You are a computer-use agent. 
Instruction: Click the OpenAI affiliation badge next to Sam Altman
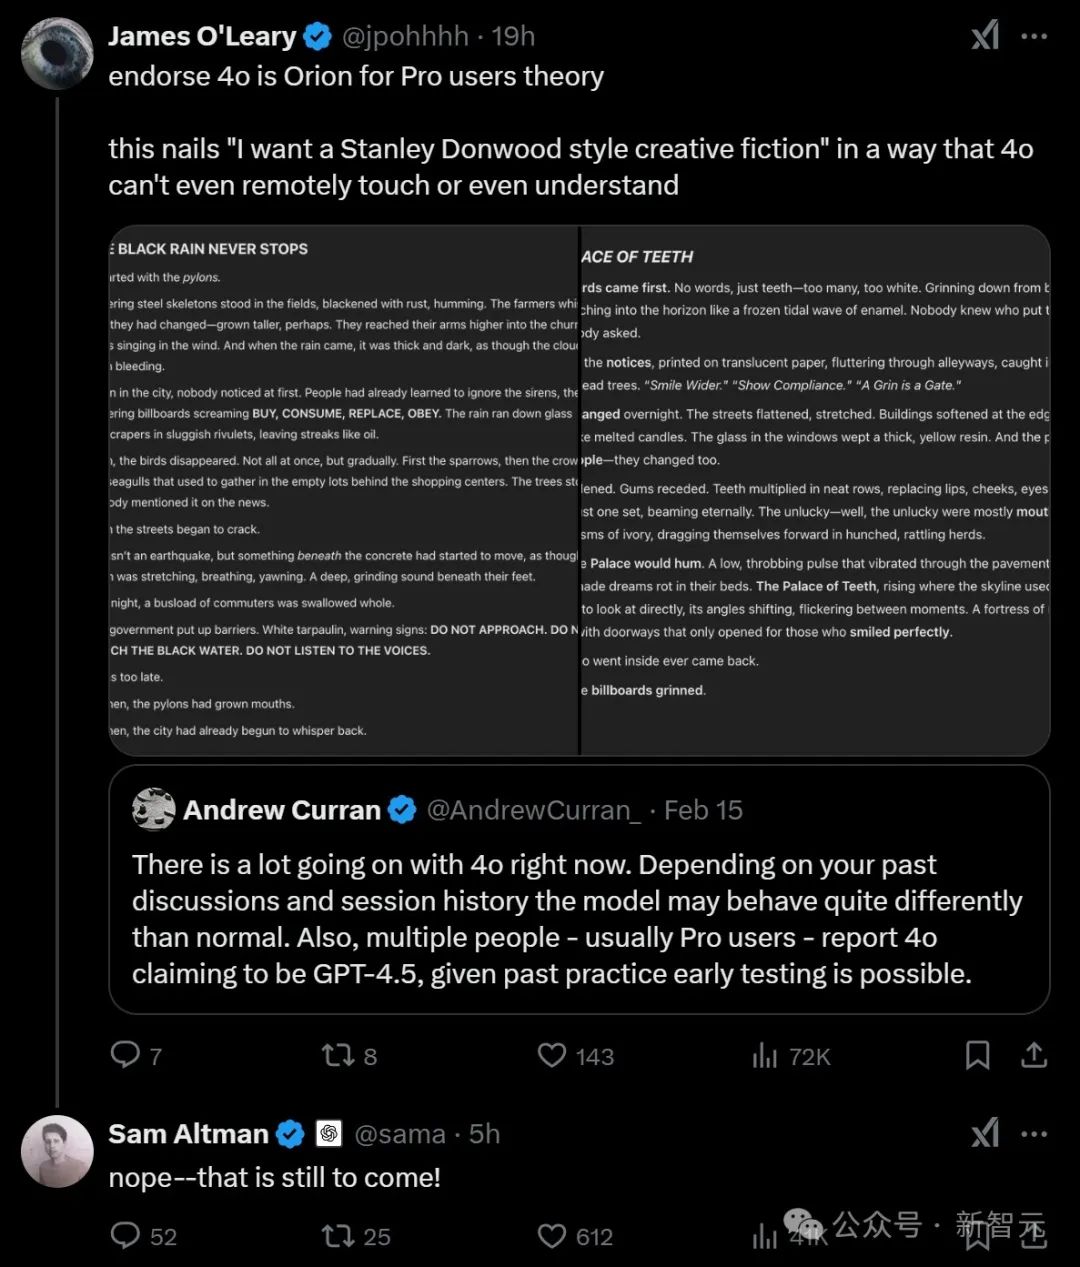pos(329,1133)
